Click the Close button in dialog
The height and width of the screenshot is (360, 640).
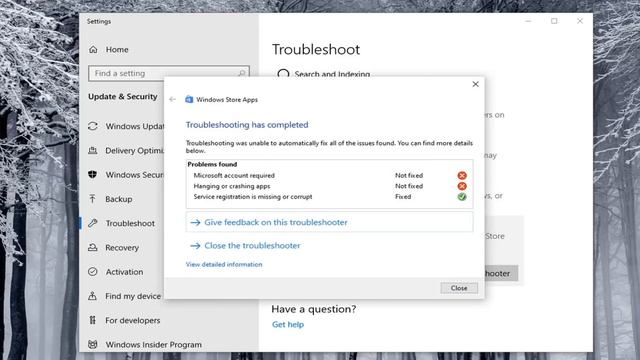coord(459,288)
